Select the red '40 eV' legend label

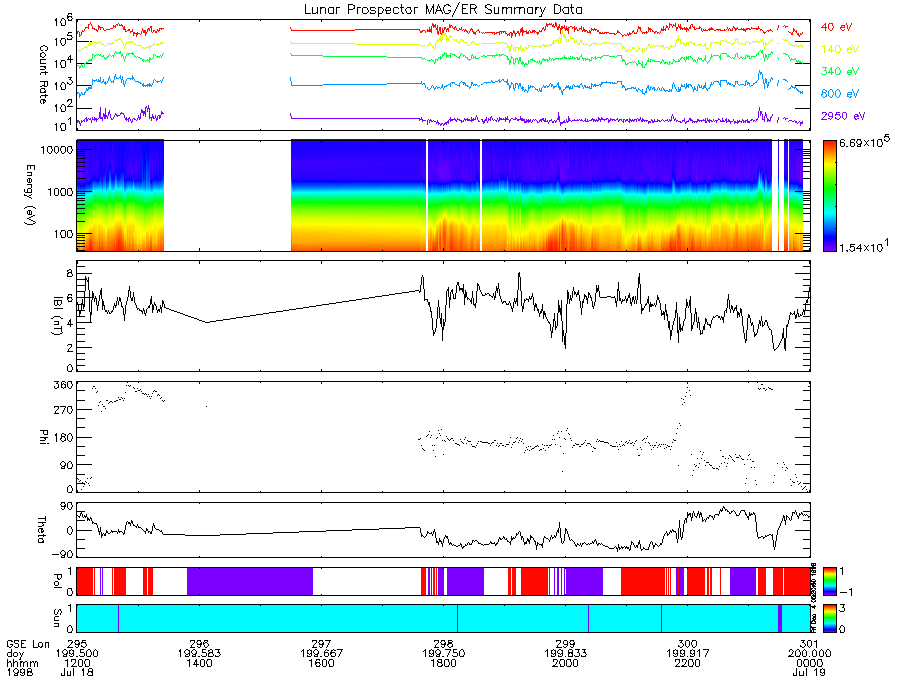pos(836,27)
